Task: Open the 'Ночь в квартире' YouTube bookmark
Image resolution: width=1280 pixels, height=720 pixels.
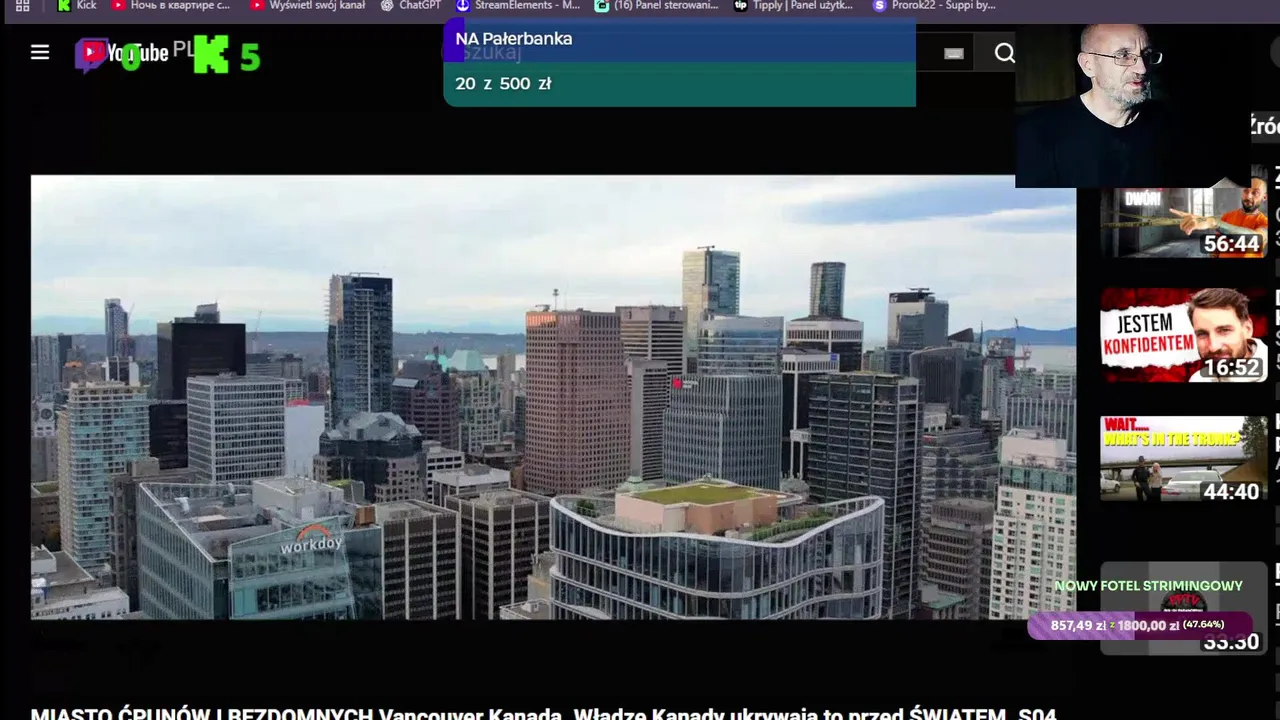Action: point(171,6)
